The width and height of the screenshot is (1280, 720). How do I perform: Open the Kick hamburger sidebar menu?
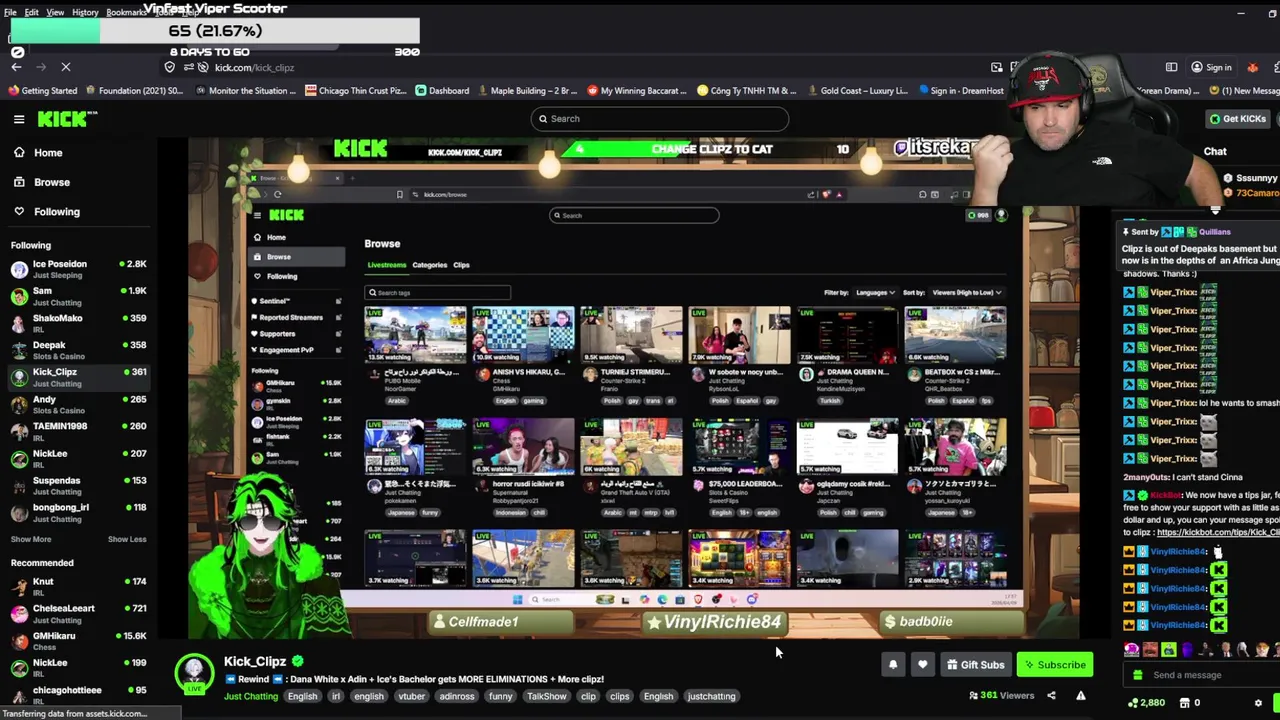tap(19, 119)
